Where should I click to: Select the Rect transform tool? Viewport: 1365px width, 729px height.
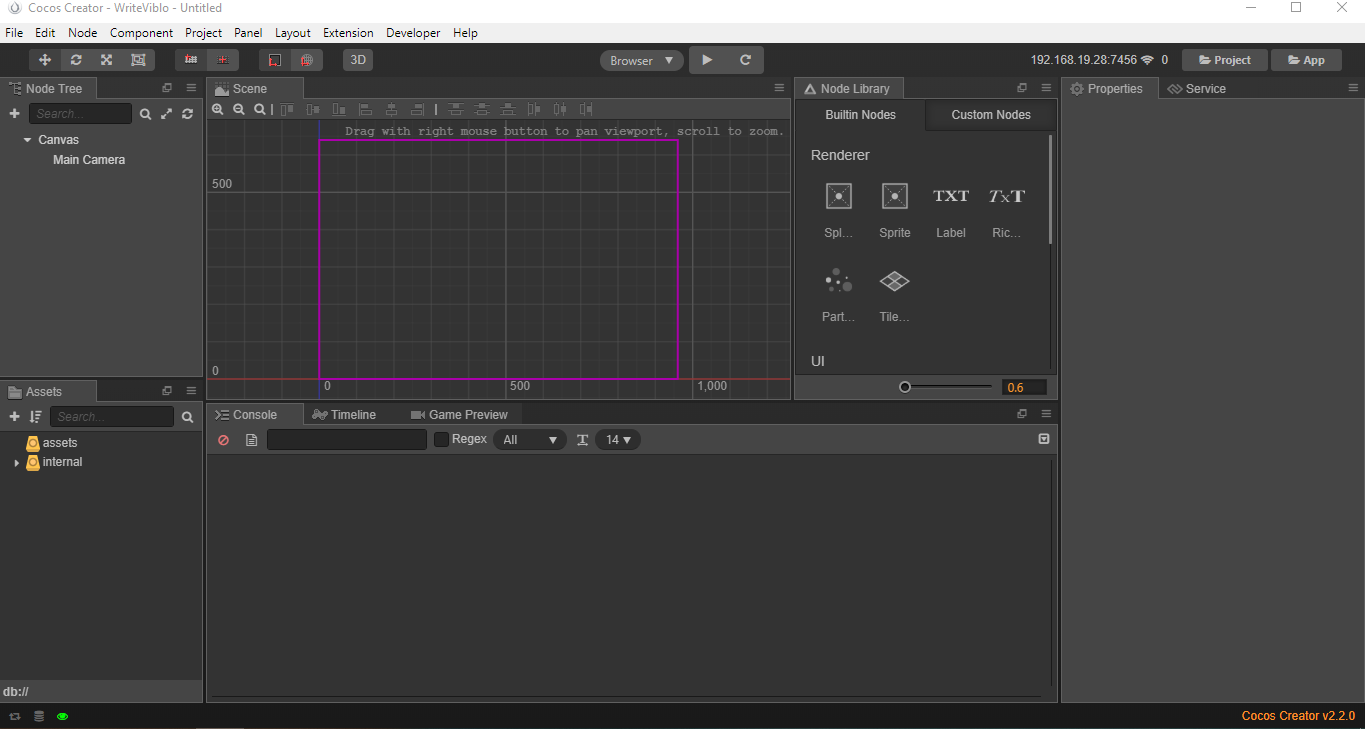[138, 60]
